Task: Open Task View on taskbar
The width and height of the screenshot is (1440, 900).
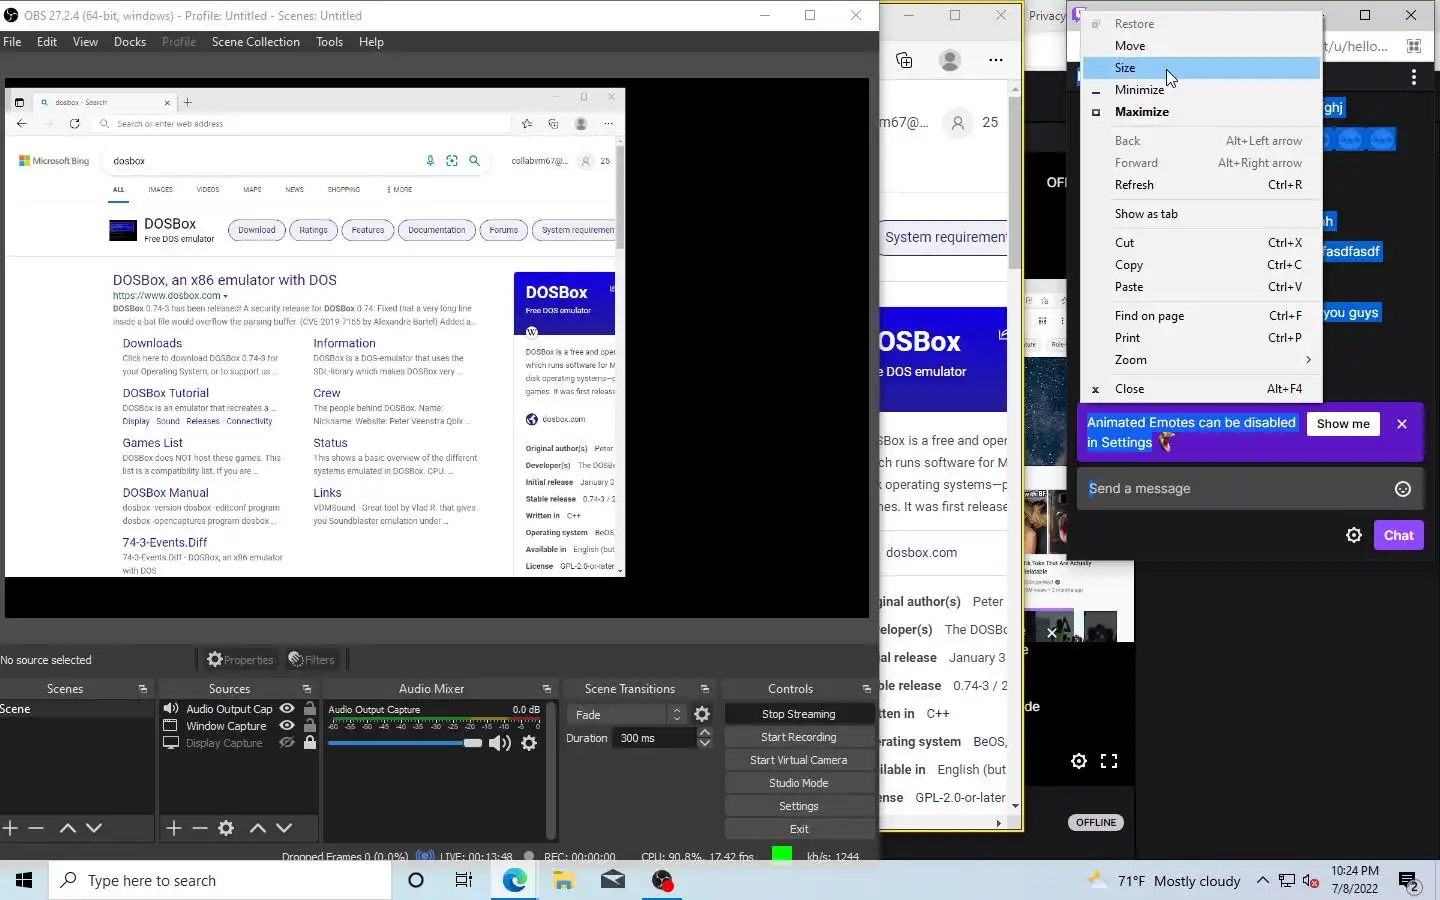Action: click(464, 880)
